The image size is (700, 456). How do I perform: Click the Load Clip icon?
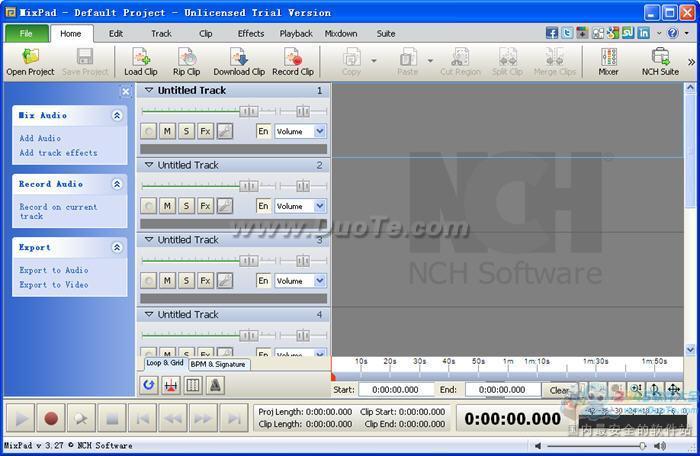tap(140, 62)
